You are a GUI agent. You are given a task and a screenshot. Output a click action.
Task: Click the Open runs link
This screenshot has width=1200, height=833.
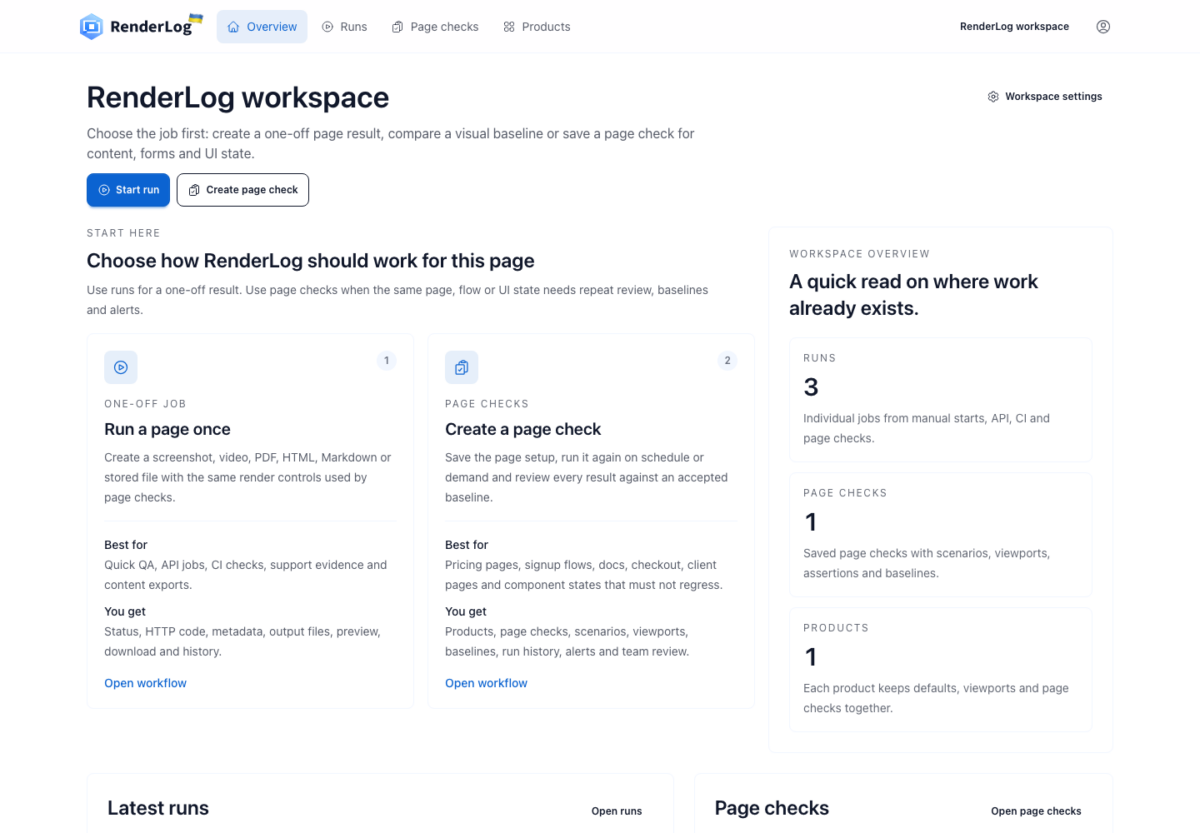point(617,811)
